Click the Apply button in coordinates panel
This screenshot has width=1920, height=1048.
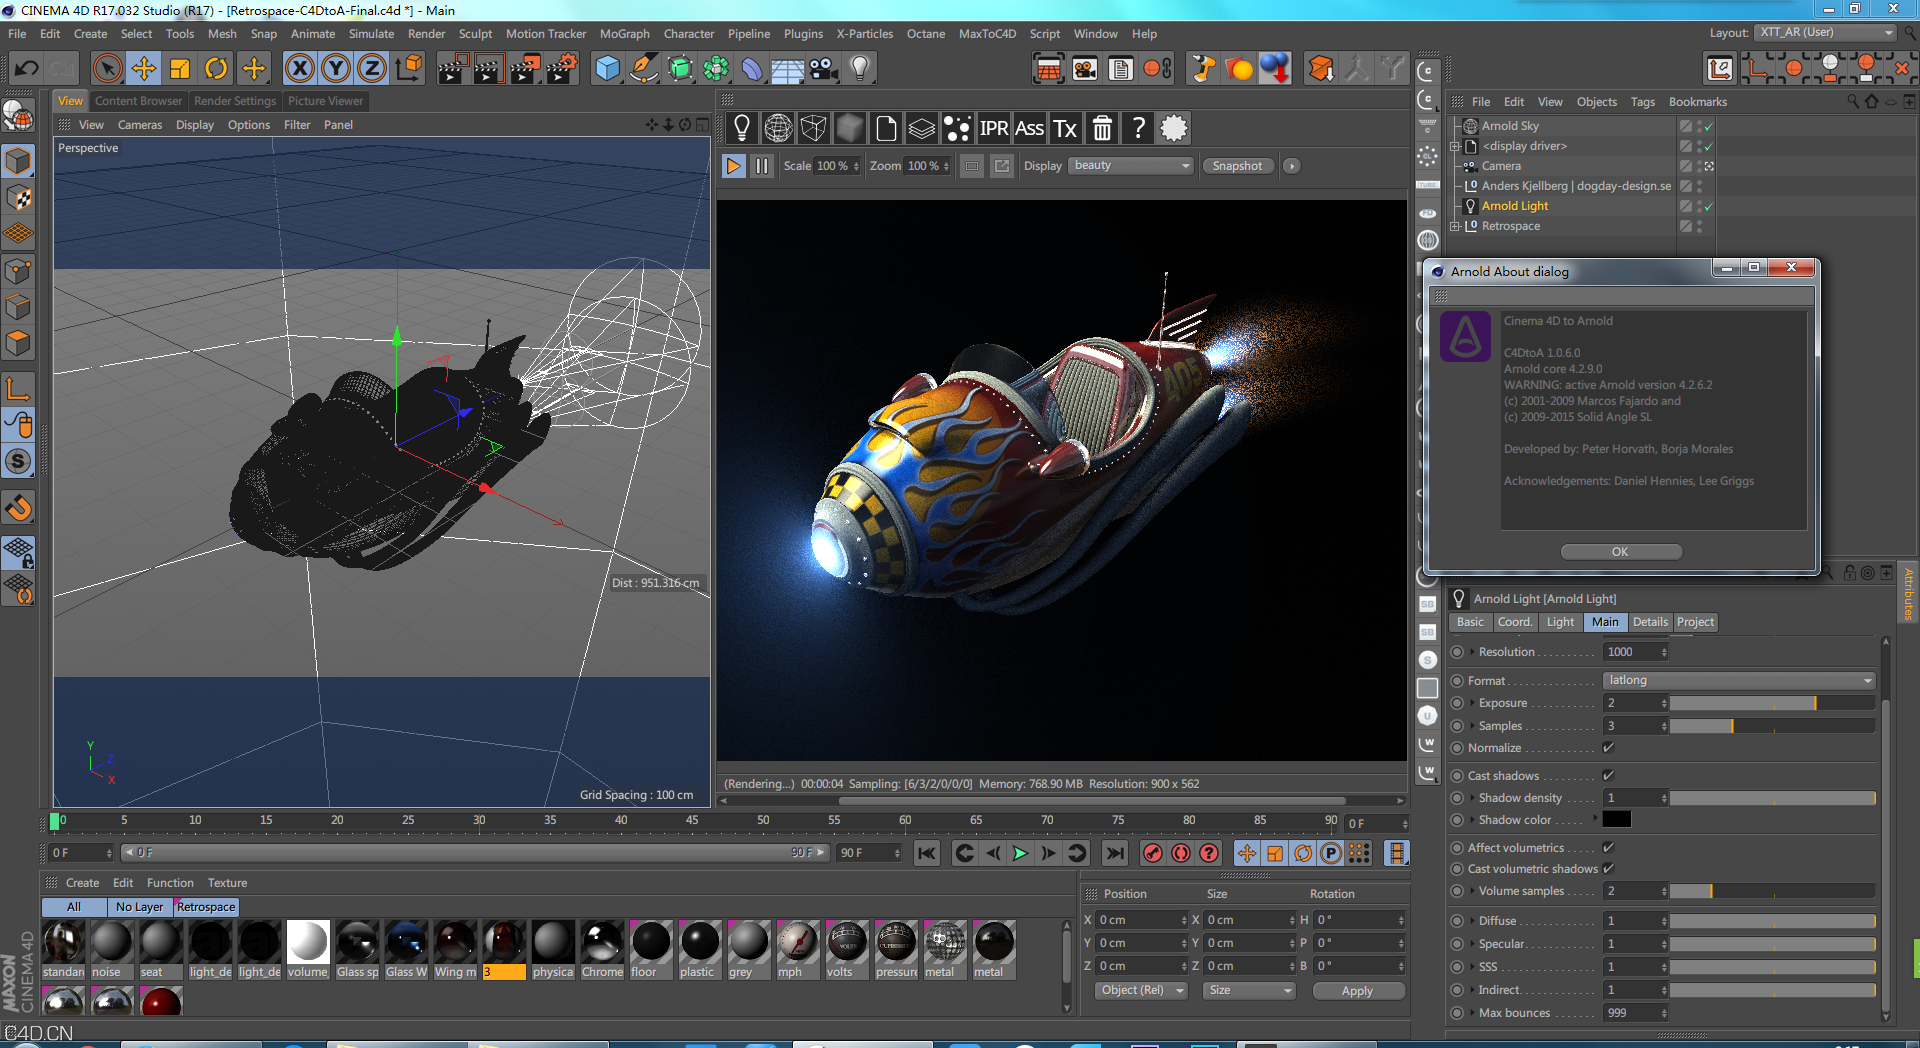(x=1358, y=991)
